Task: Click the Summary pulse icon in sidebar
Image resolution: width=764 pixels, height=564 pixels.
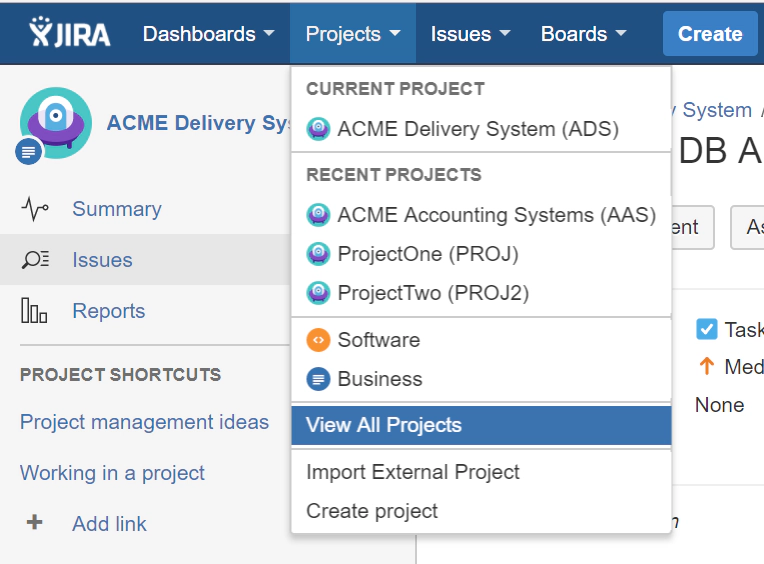Action: [35, 209]
